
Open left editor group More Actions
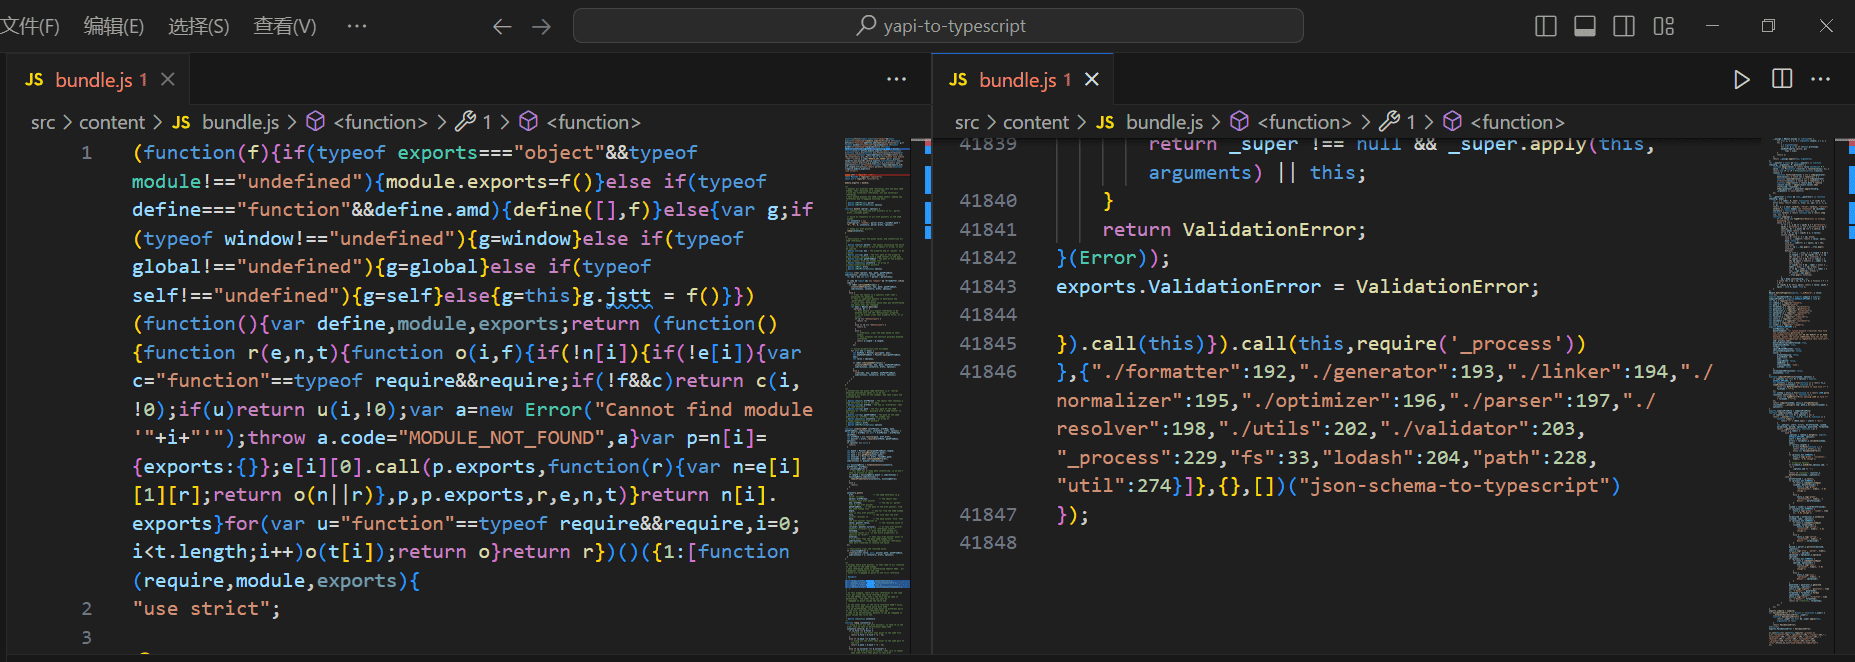(896, 79)
